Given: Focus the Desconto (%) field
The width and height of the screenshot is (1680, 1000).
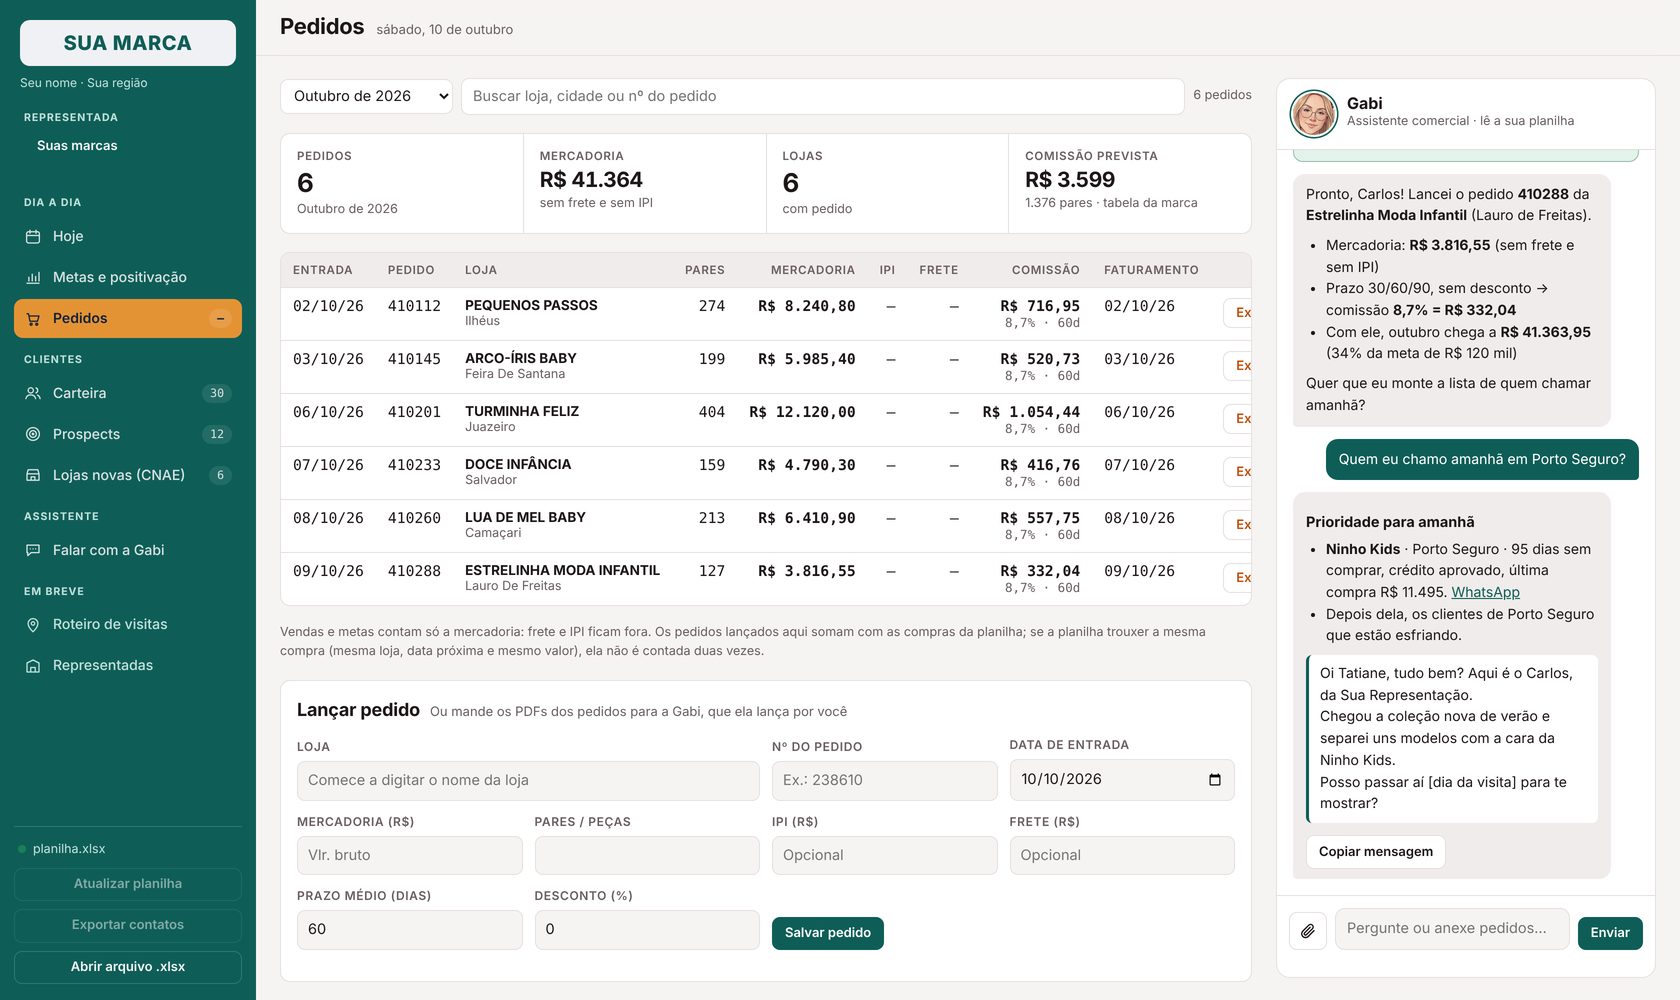Looking at the screenshot, I should point(647,930).
